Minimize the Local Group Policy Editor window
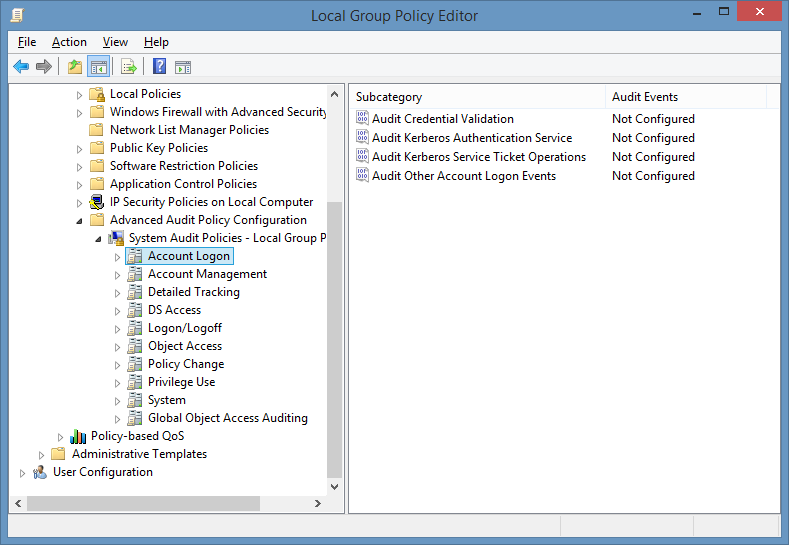This screenshot has height=545, width=789. 697,14
